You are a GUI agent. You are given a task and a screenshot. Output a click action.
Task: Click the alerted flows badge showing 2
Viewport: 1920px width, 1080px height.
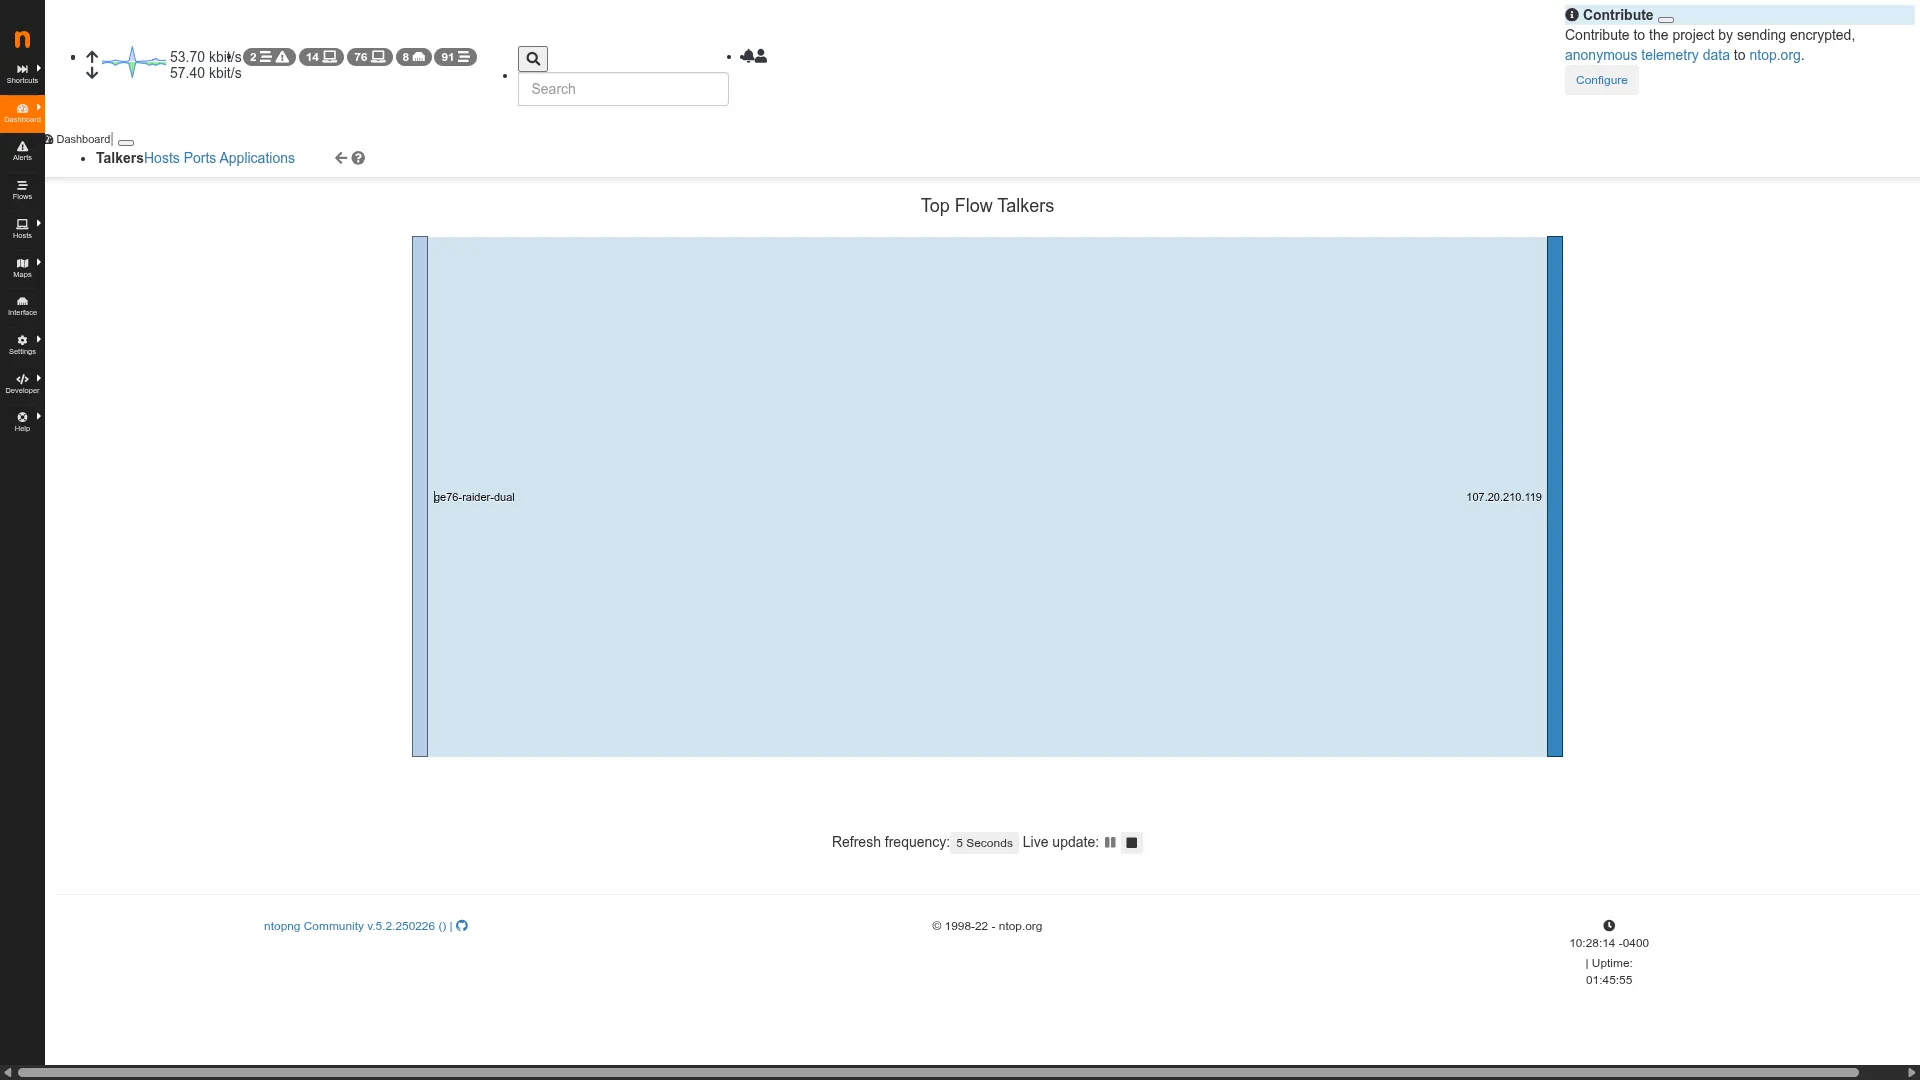coord(269,57)
